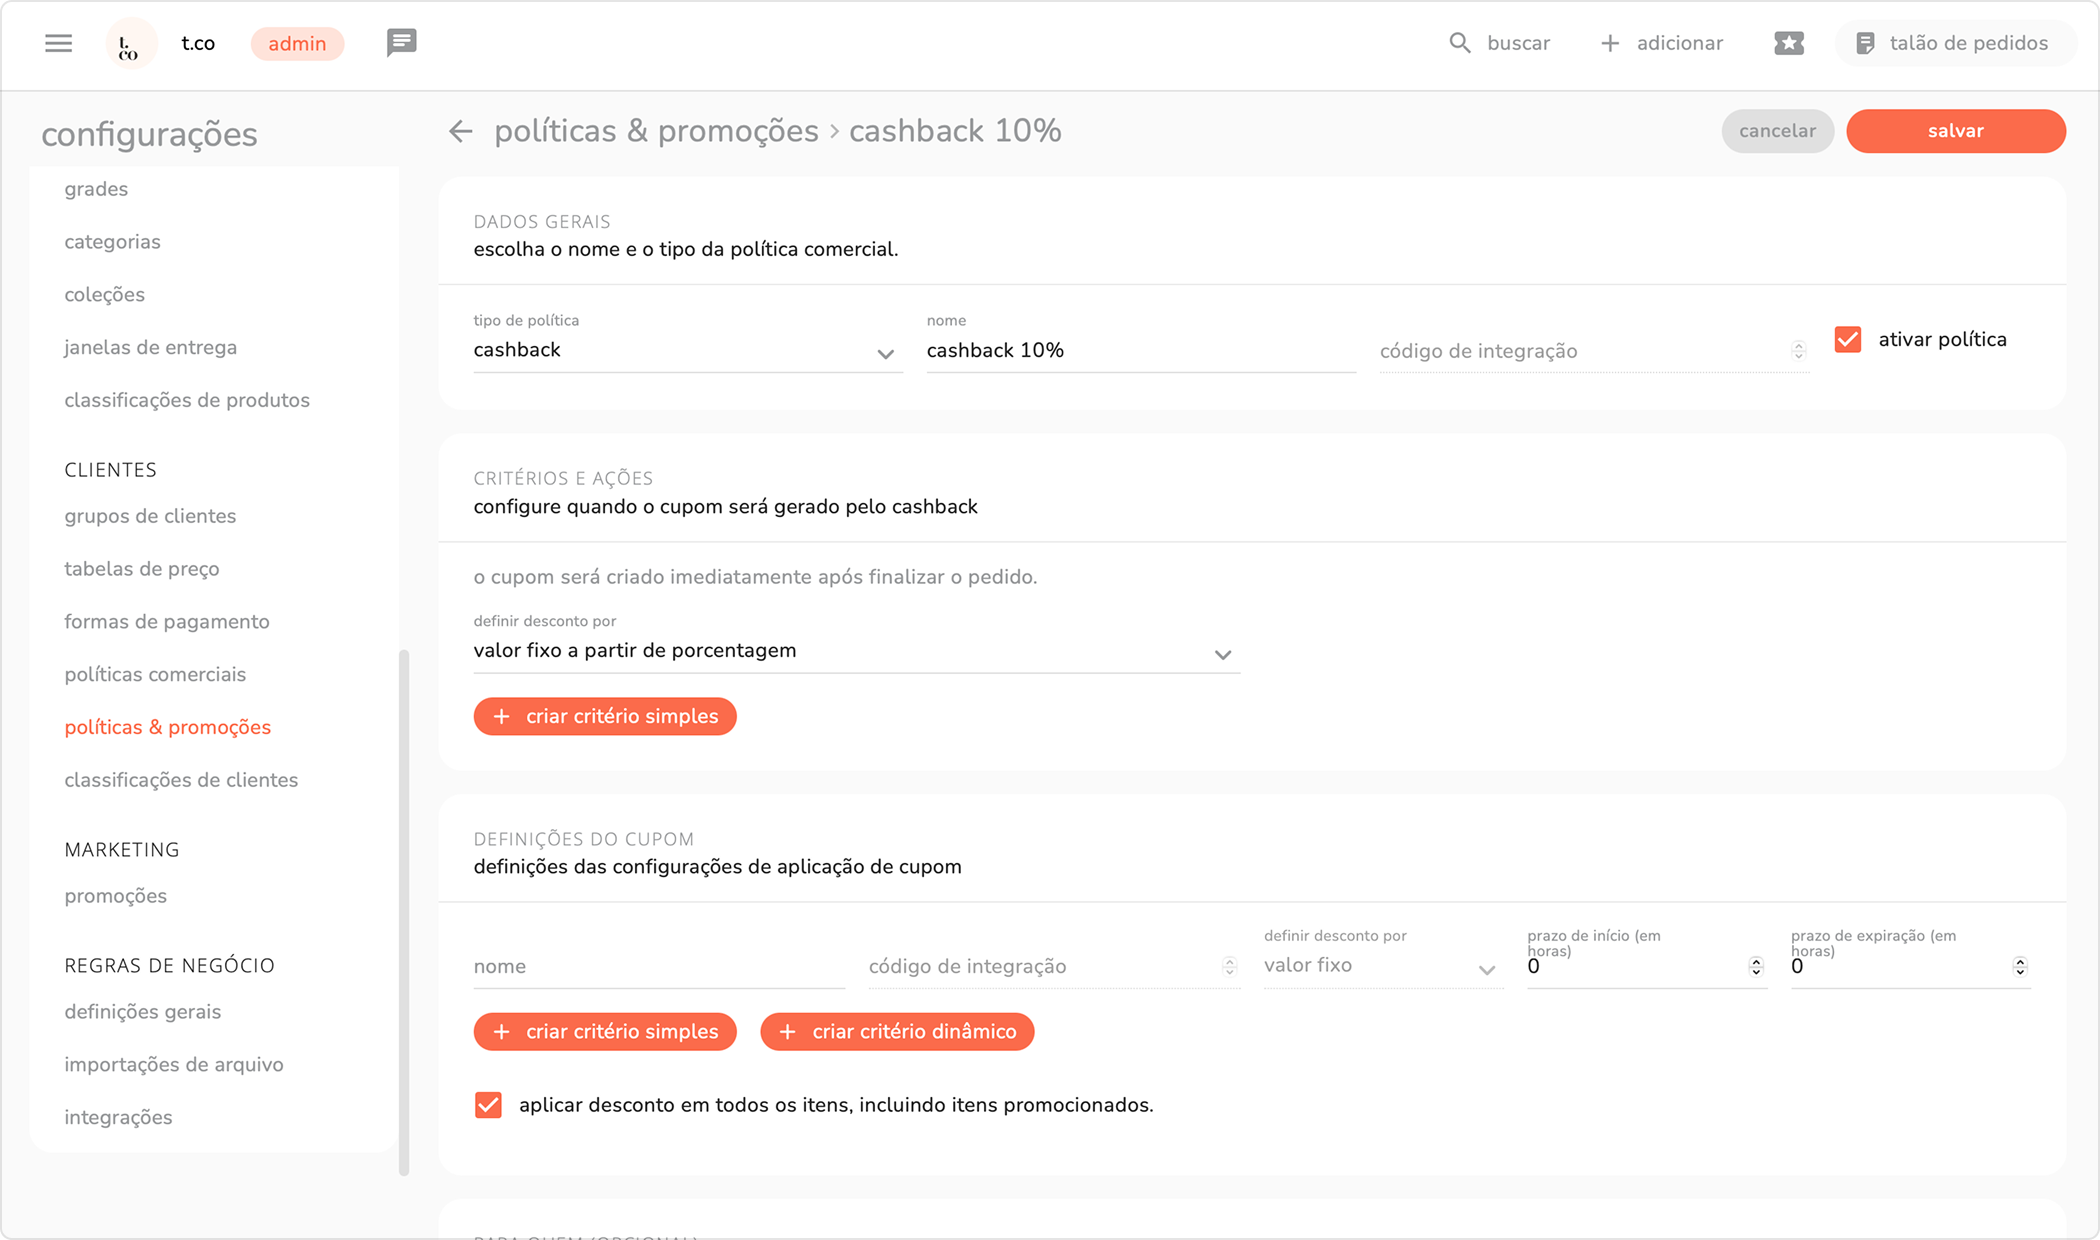Click the coupon nome input field
The height and width of the screenshot is (1240, 2100).
tap(658, 967)
